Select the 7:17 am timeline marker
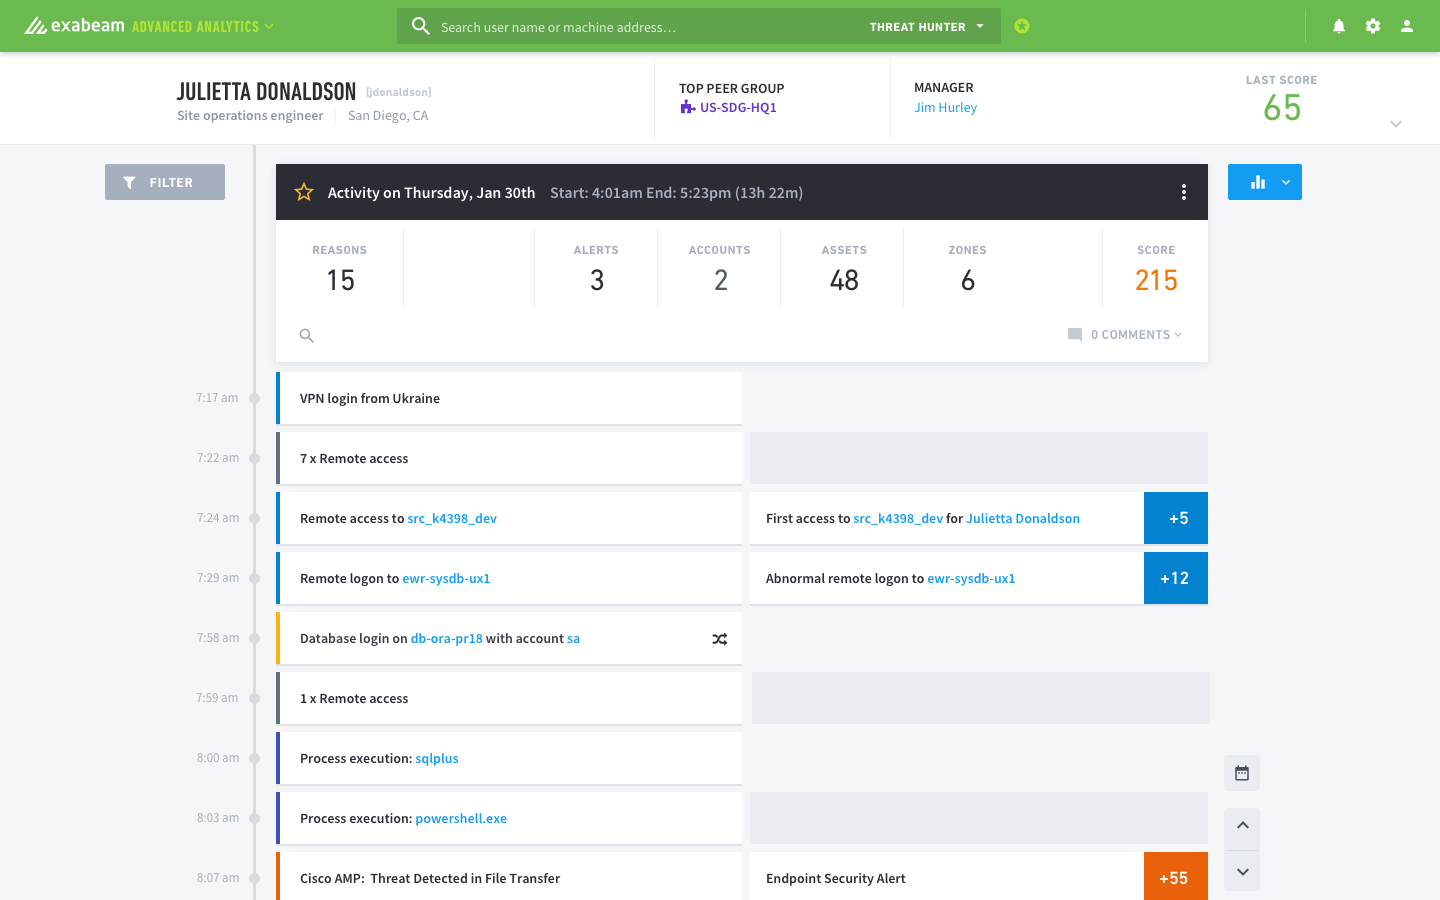1440x900 pixels. click(x=255, y=398)
